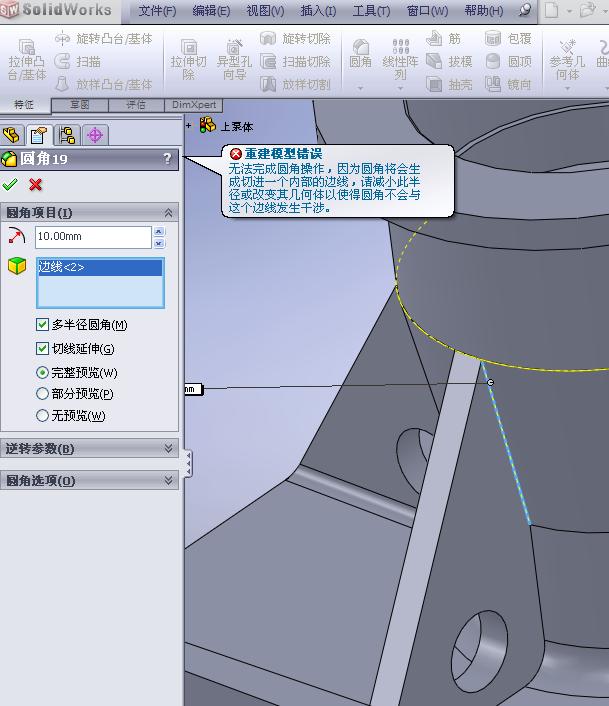Image resolution: width=609 pixels, height=706 pixels.
Task: Open the Hole Wizard (异型孔向导)
Action: tap(234, 60)
